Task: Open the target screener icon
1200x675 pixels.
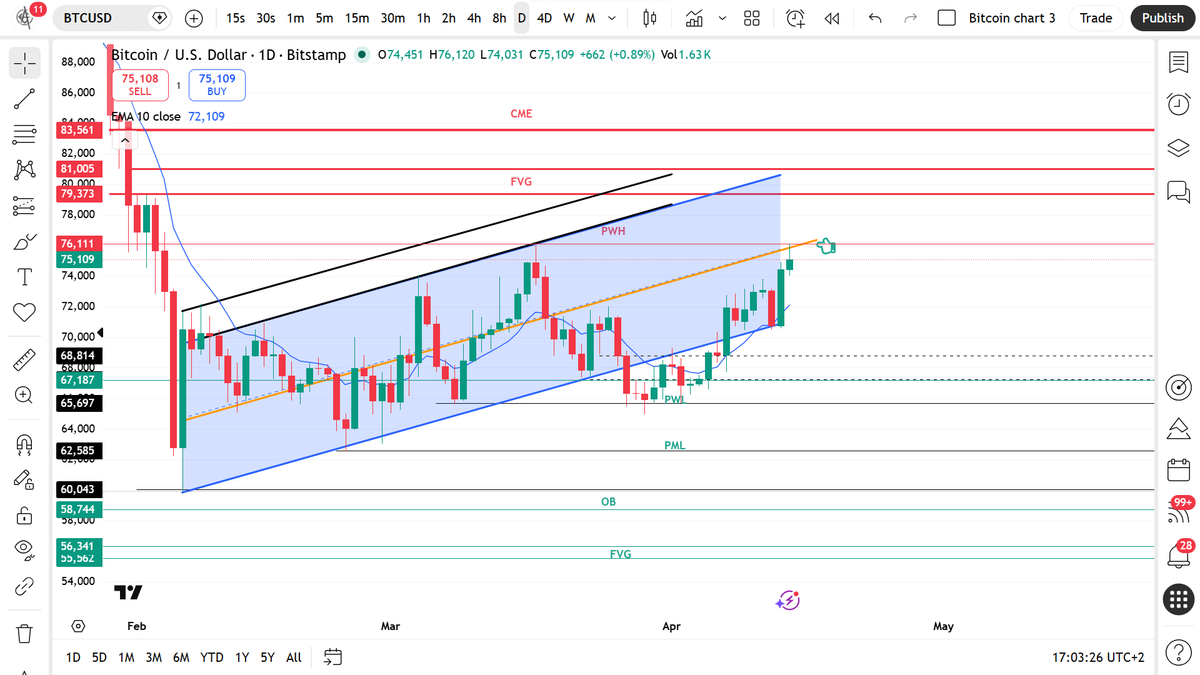Action: click(x=1178, y=387)
